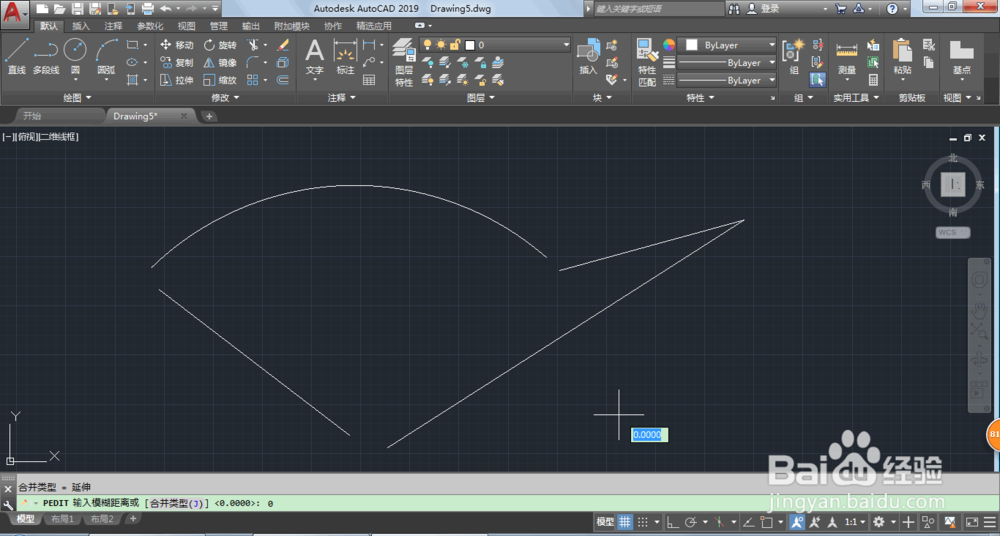Add a new drawing tab with plus
Image resolution: width=1000 pixels, height=536 pixels.
point(209,116)
